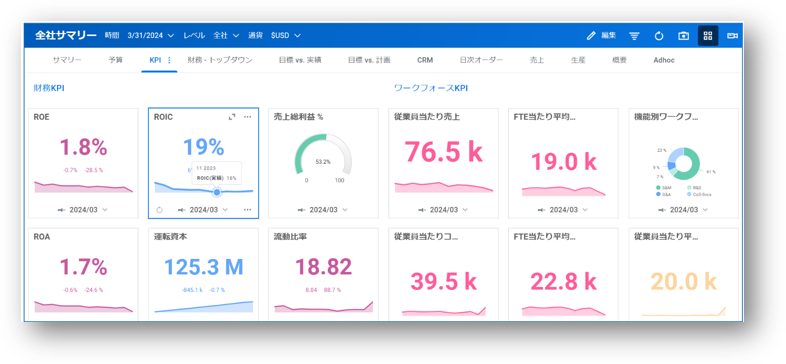The image size is (786, 364).
Task: Open the 概要 tab
Action: tap(619, 60)
